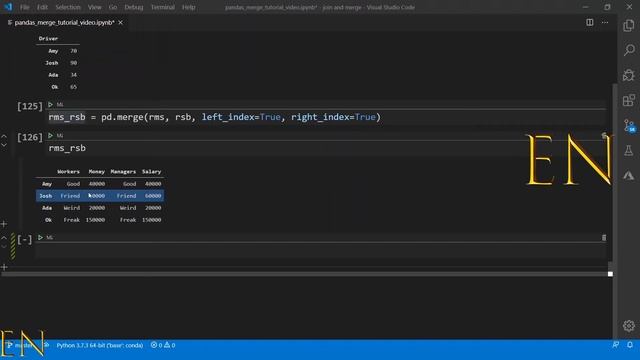Move cell 126 down with the arrow

(4, 145)
